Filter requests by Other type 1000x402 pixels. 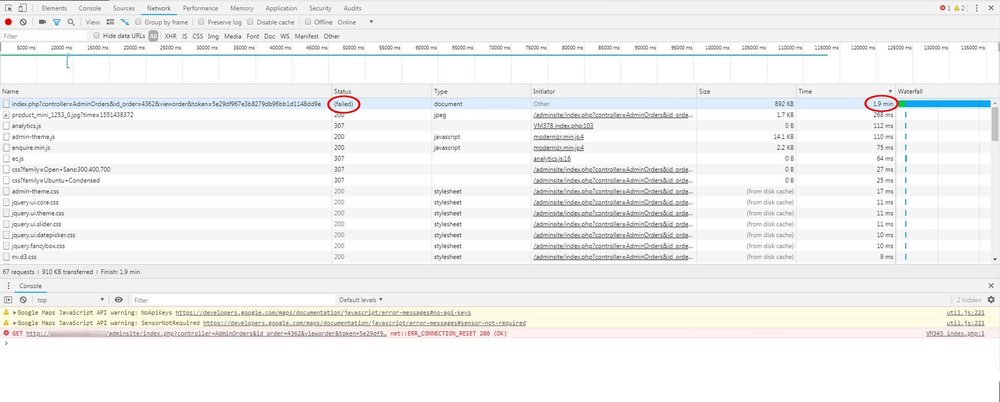click(332, 36)
